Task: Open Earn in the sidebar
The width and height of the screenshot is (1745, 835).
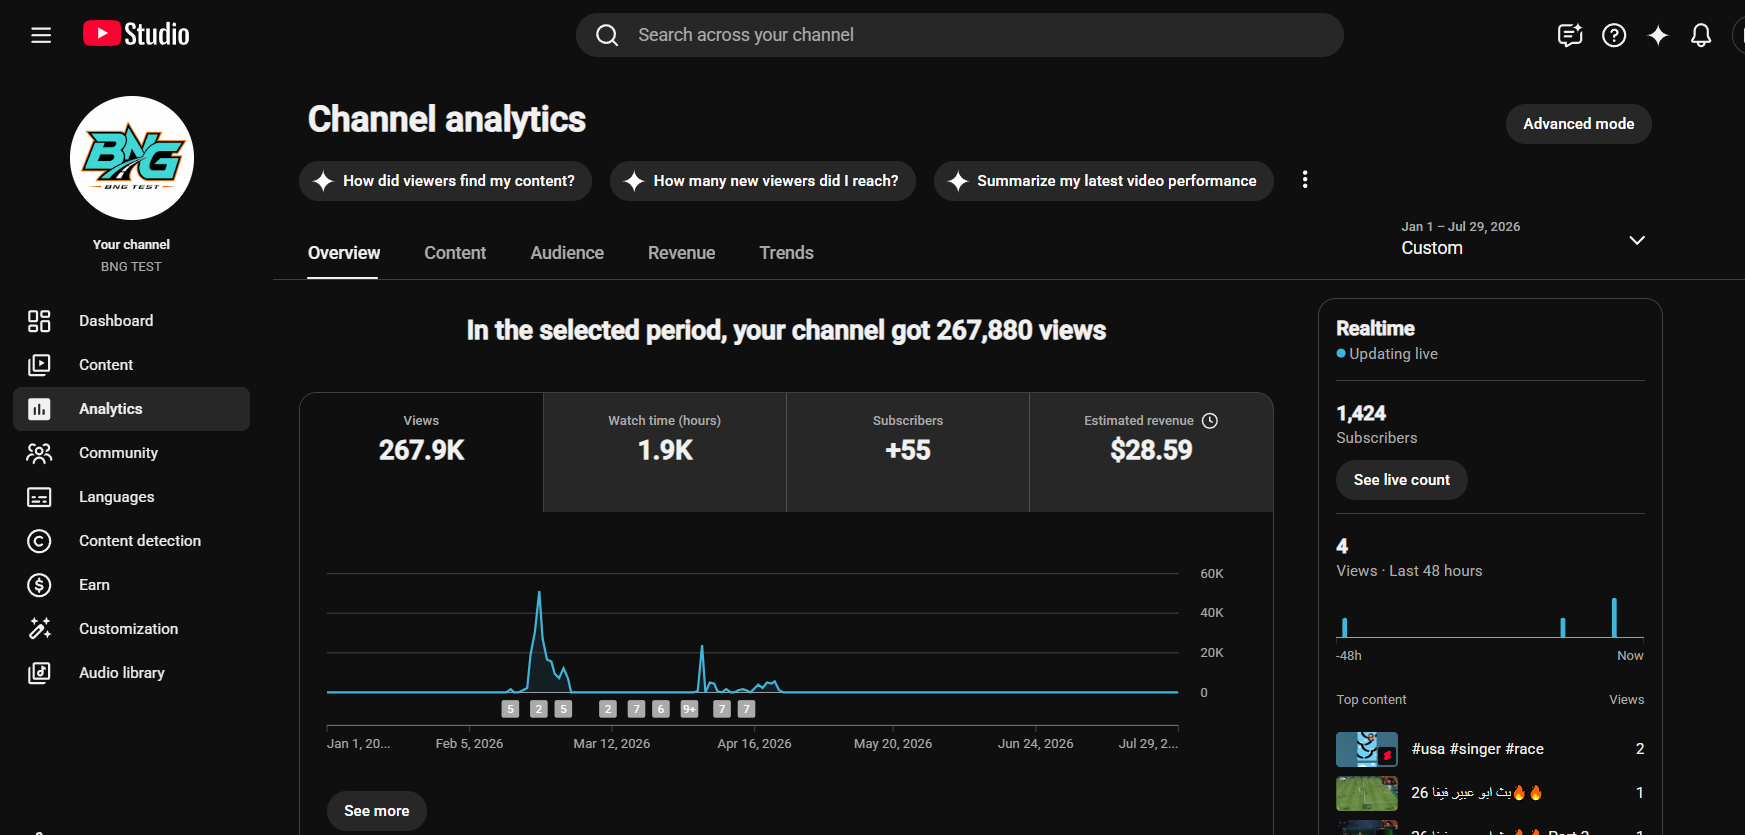Action: 132,585
